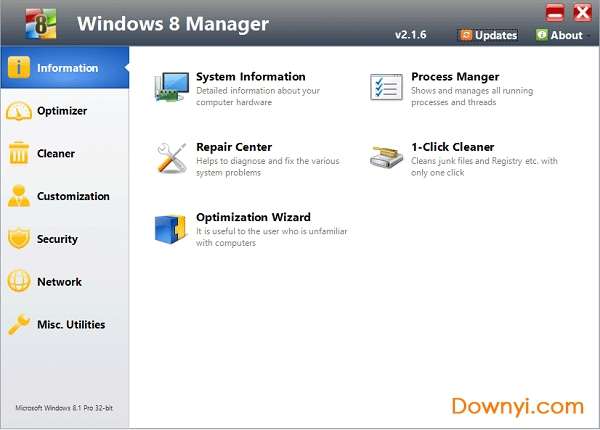Click the v2.1.6 version label
The width and height of the screenshot is (600, 430).
coord(411,35)
